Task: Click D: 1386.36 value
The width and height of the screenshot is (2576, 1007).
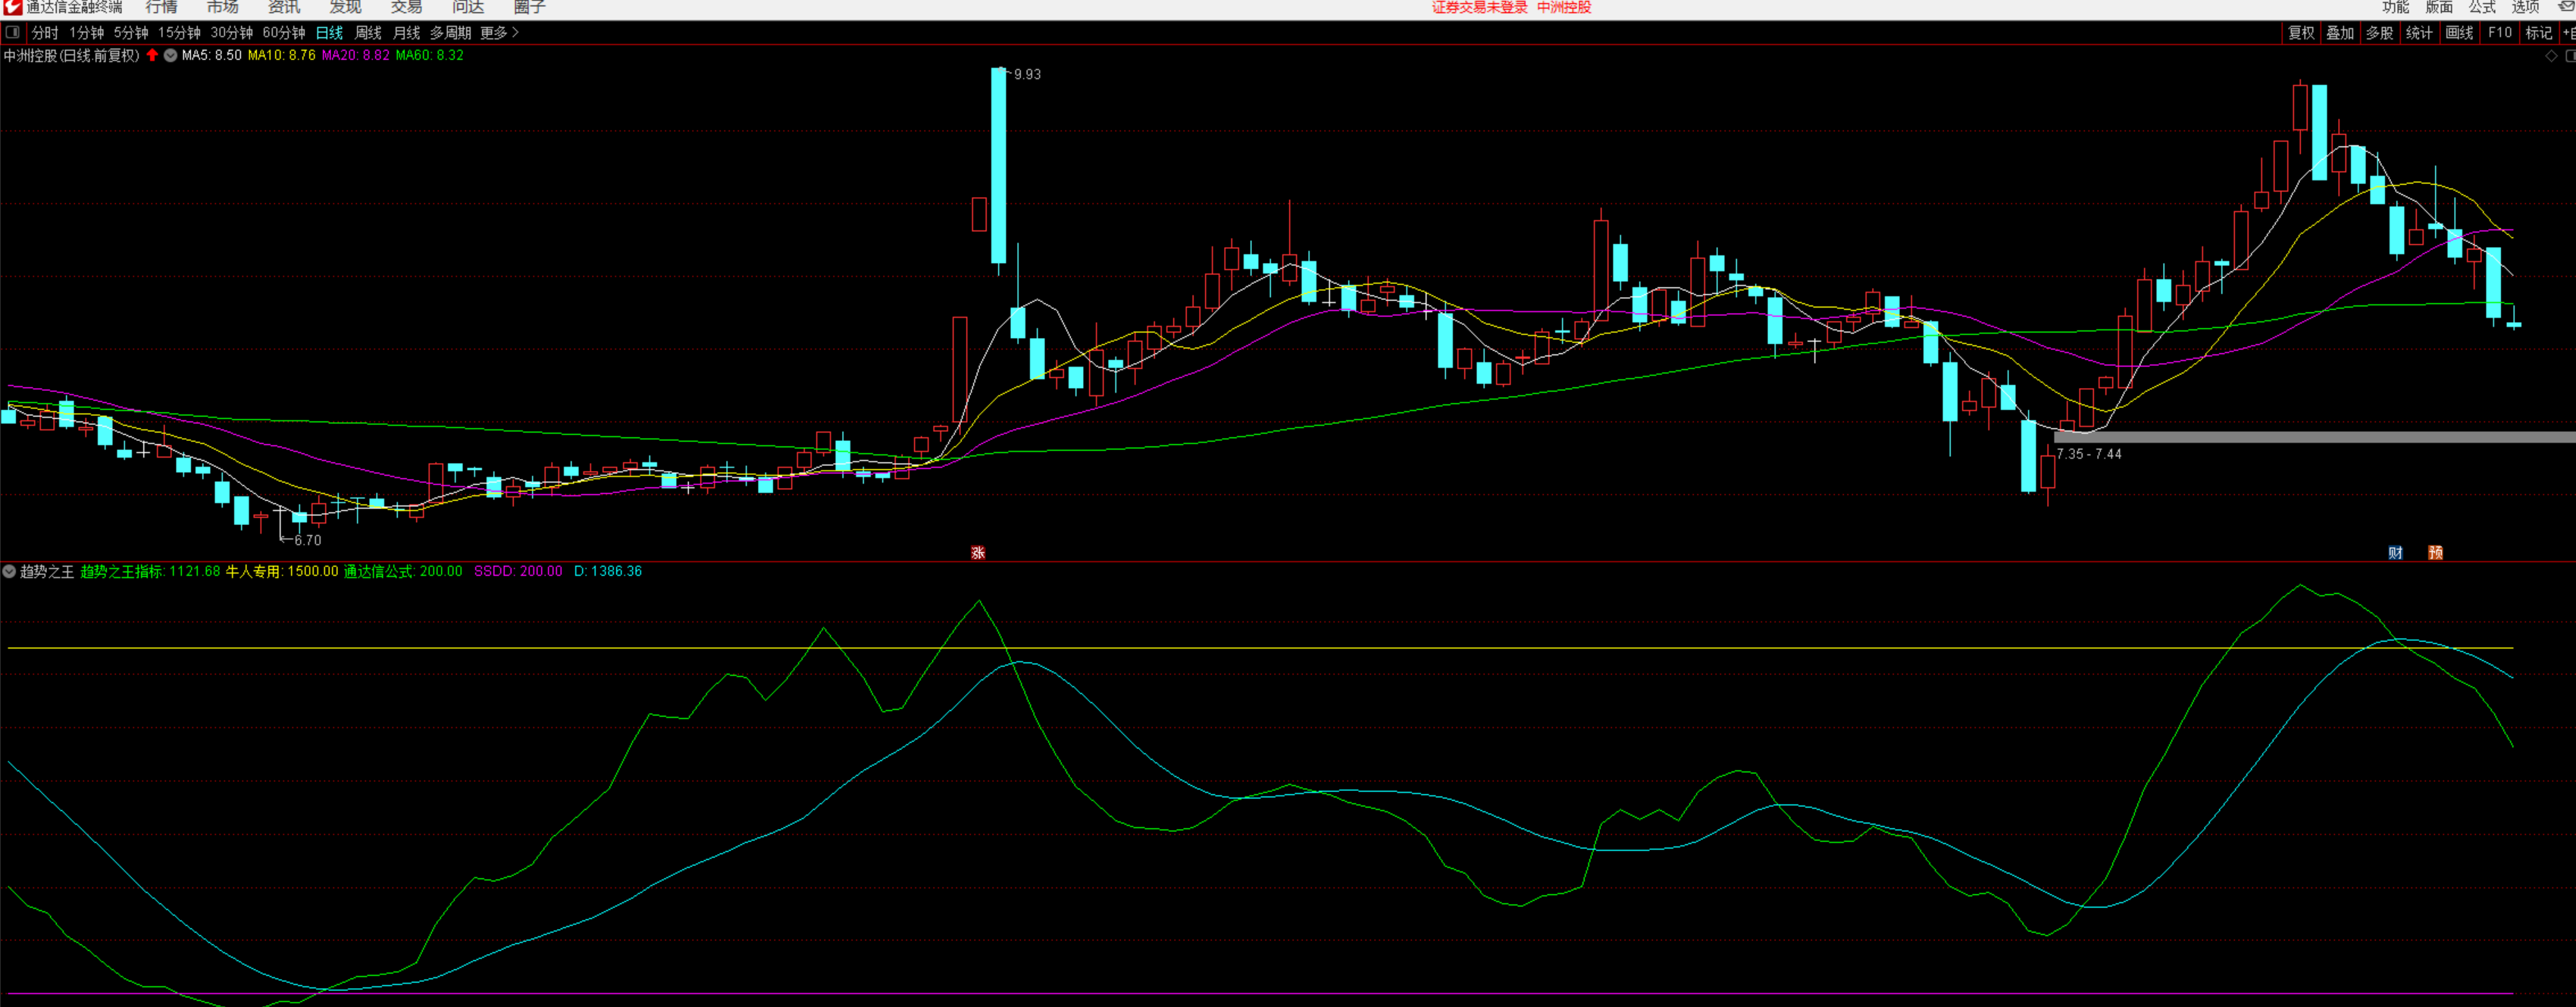Action: pos(608,571)
